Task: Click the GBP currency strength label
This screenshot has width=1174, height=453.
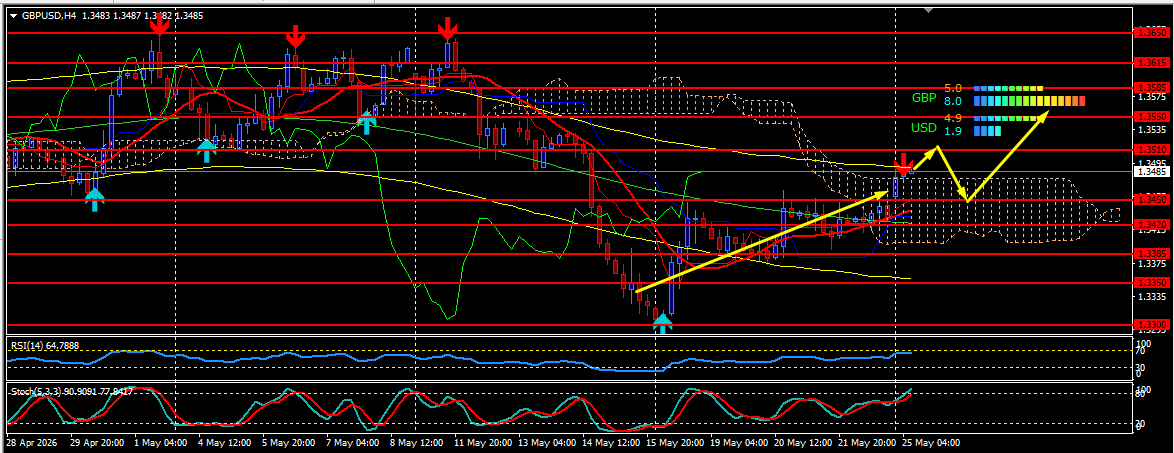Action: tap(924, 97)
